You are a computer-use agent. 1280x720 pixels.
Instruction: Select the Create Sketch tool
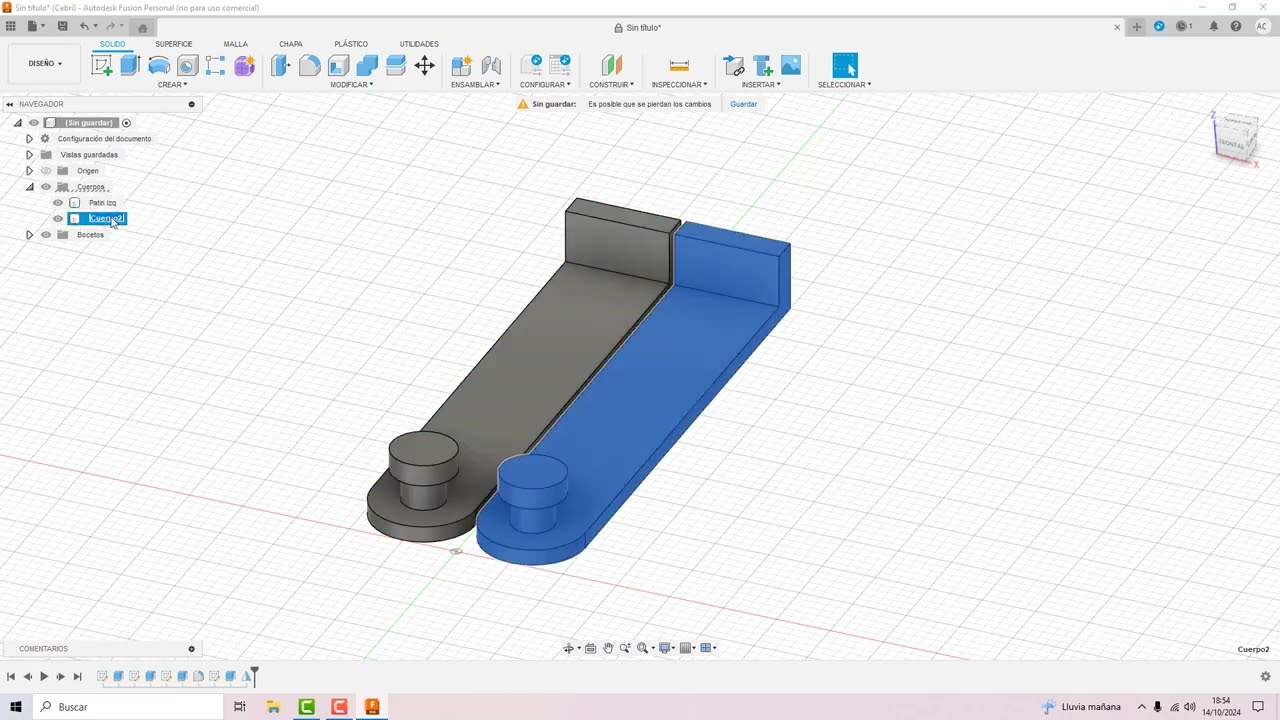pos(102,66)
